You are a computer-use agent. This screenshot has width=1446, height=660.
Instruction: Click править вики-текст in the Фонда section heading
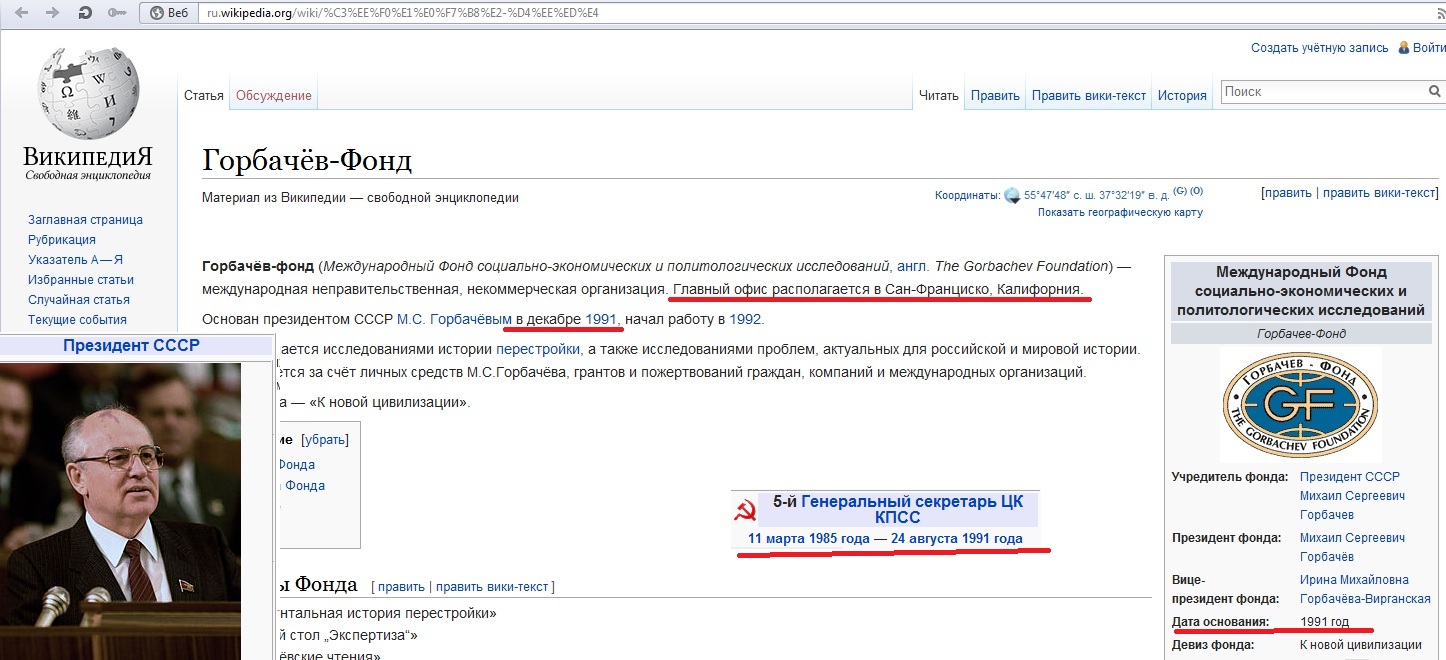(492, 587)
